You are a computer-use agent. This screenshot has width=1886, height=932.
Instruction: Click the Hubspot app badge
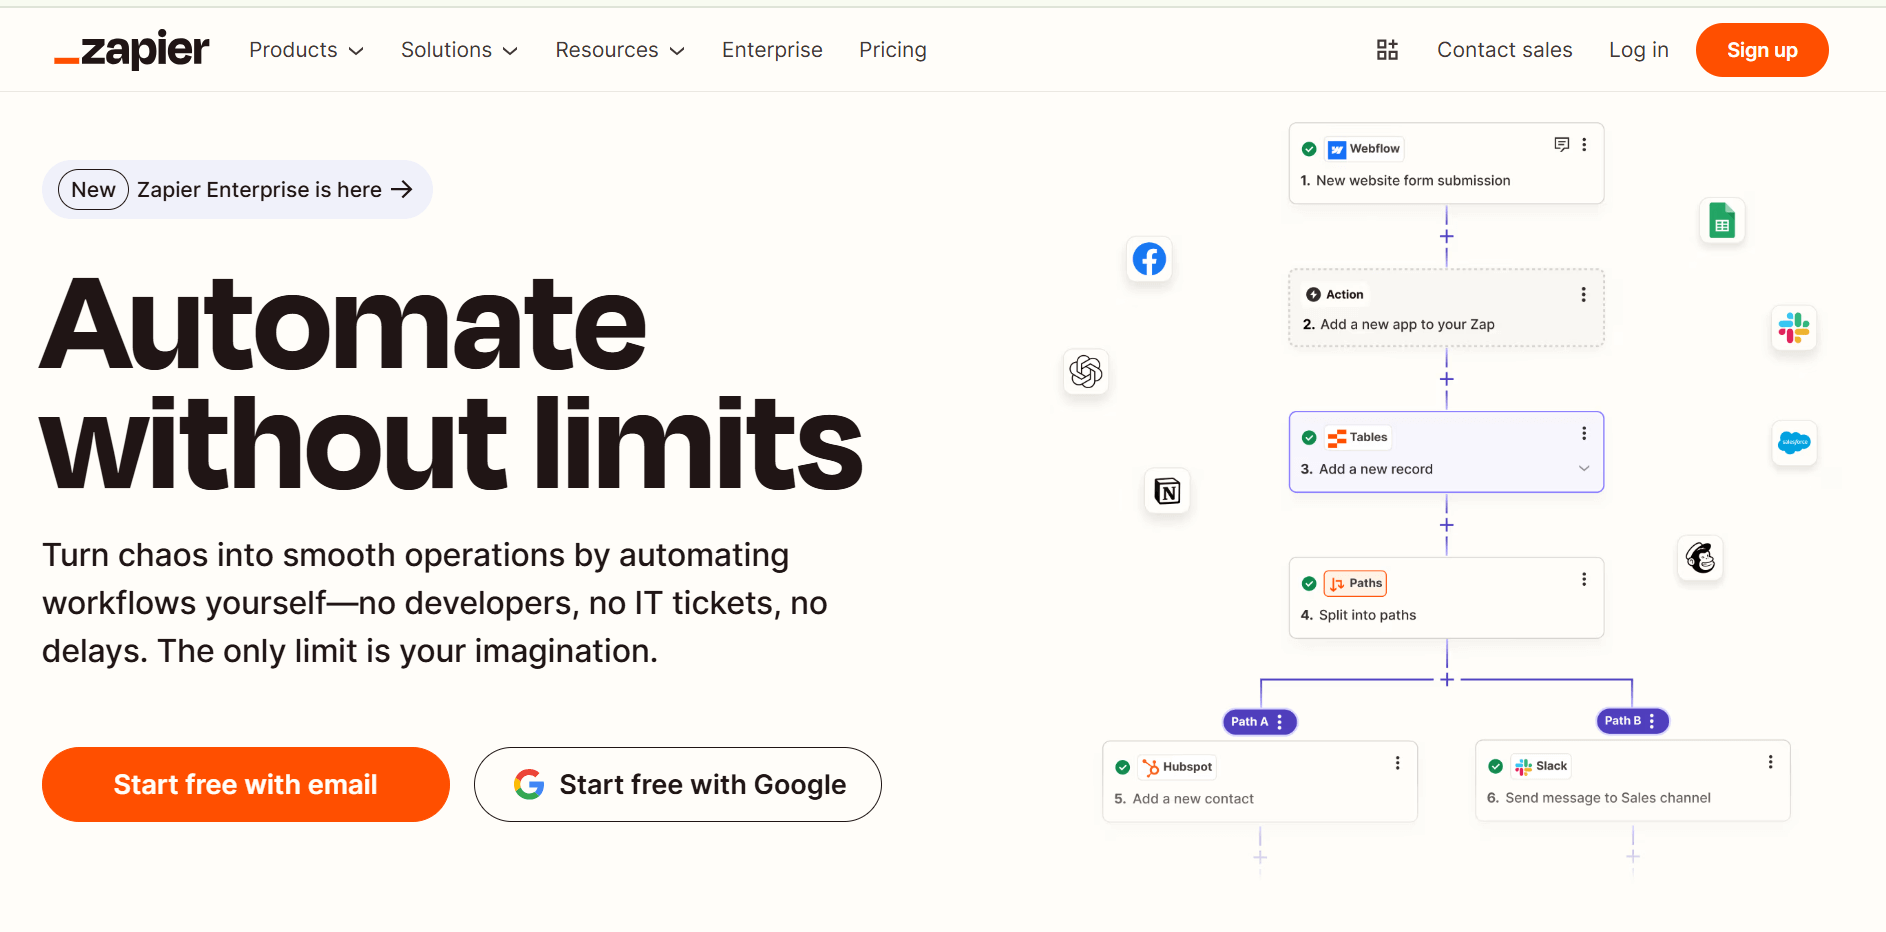[1177, 767]
